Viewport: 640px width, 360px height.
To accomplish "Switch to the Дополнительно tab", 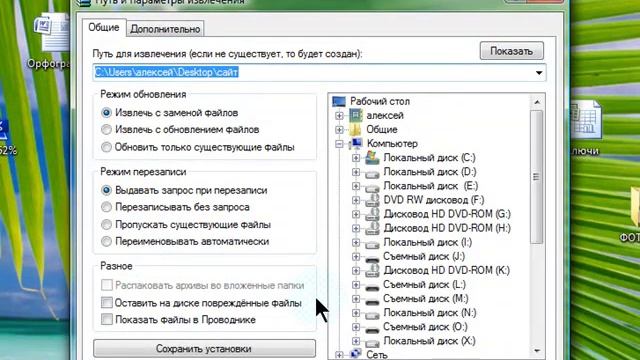I will coord(165,29).
